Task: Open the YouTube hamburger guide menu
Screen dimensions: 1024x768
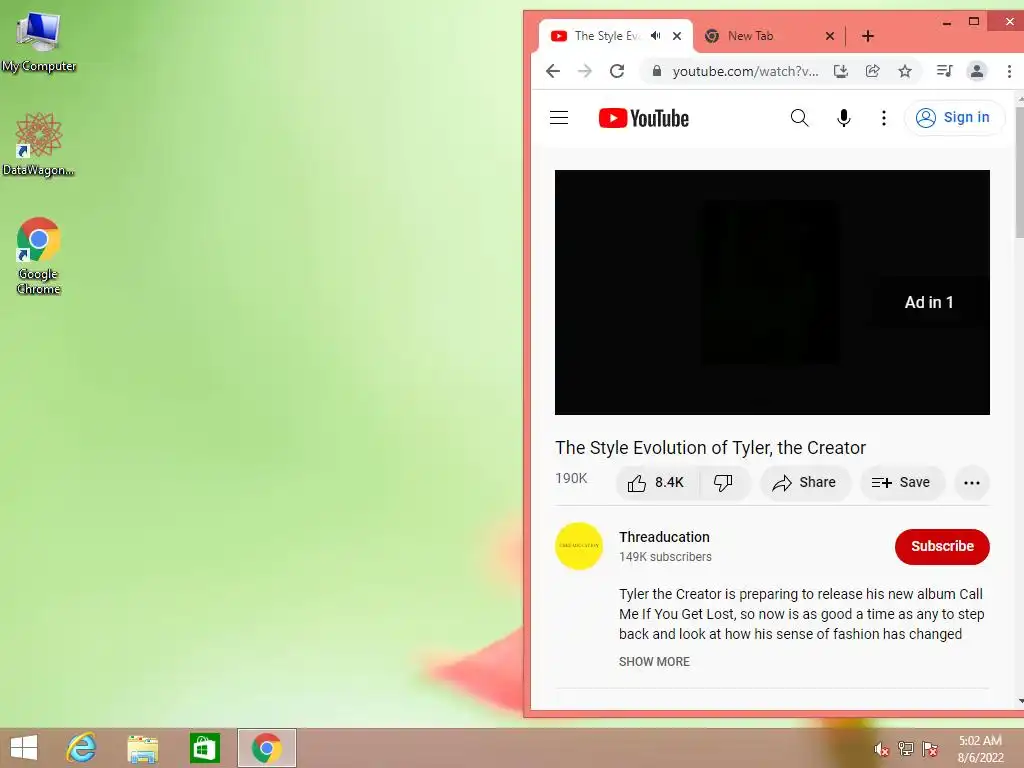Action: [559, 118]
